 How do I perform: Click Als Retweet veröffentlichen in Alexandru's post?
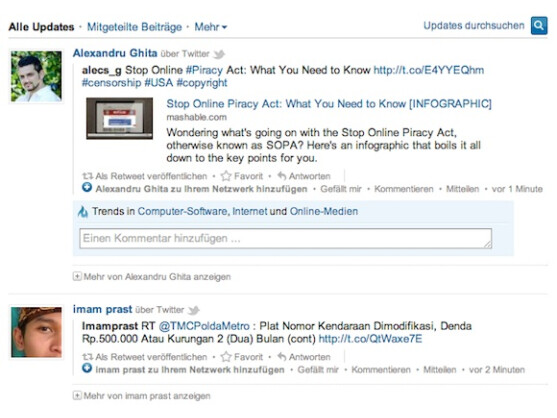(x=151, y=176)
